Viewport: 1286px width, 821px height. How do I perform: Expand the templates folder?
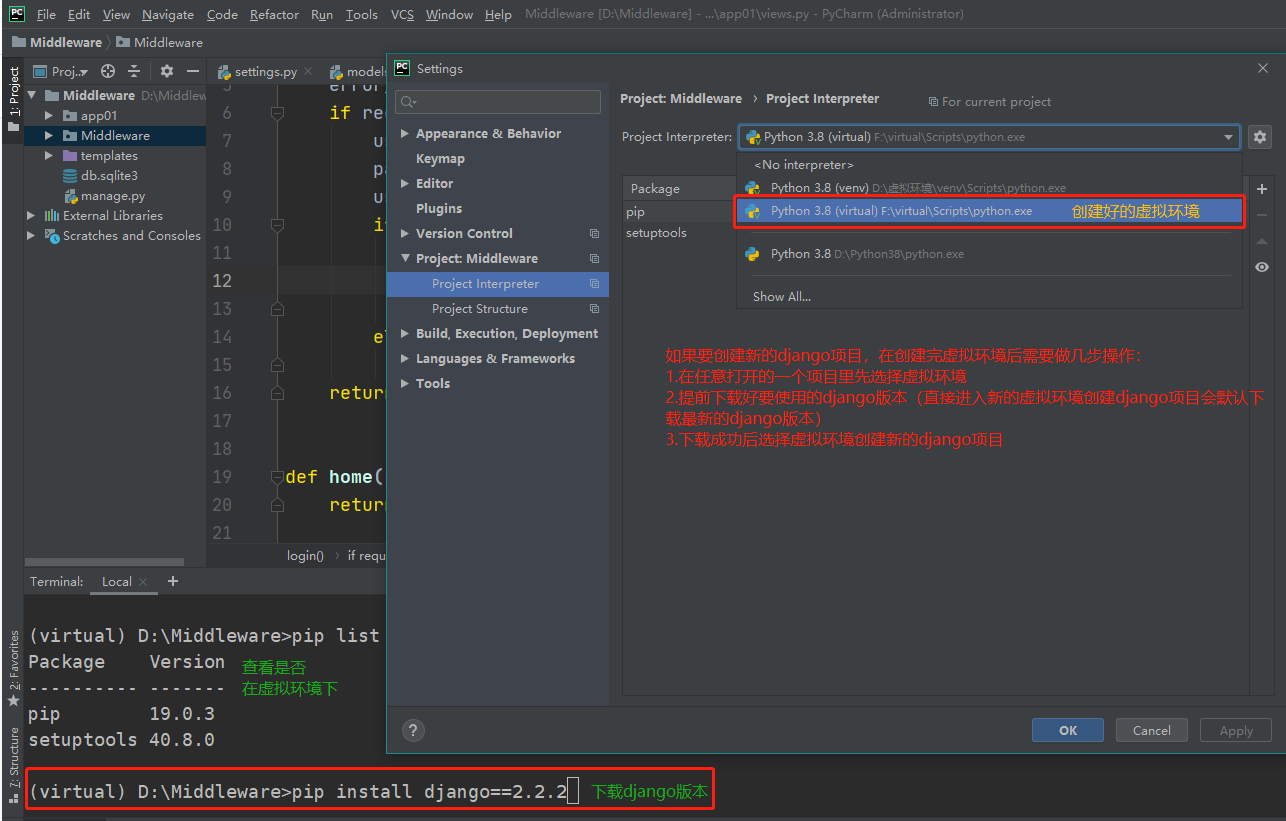click(x=48, y=156)
